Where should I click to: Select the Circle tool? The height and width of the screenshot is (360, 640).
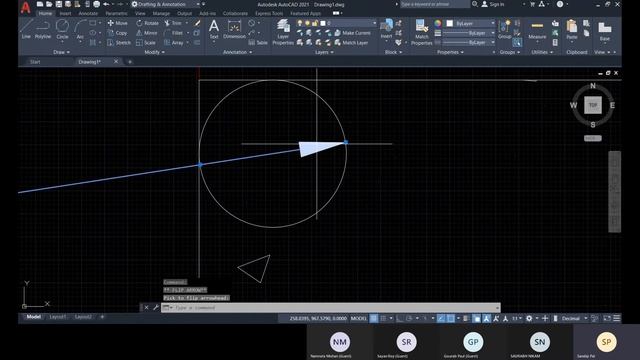pos(62,29)
